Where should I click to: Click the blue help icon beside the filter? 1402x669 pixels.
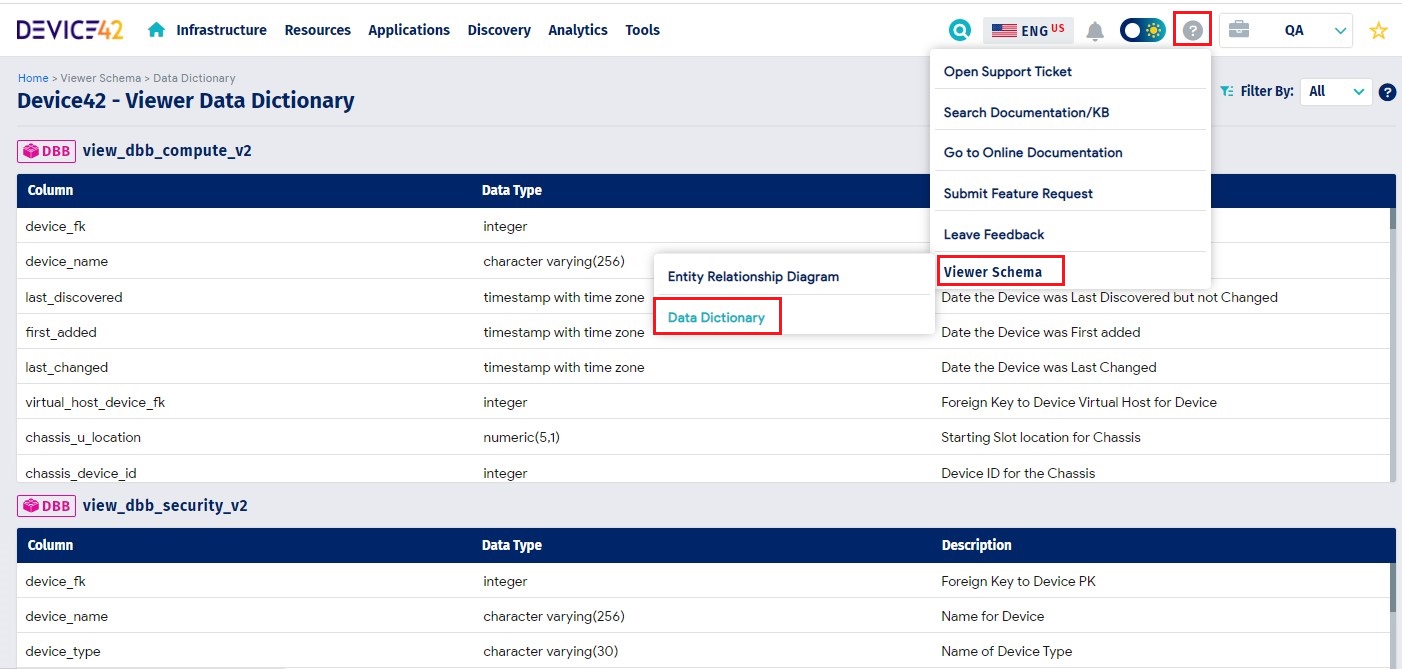pos(1387,92)
